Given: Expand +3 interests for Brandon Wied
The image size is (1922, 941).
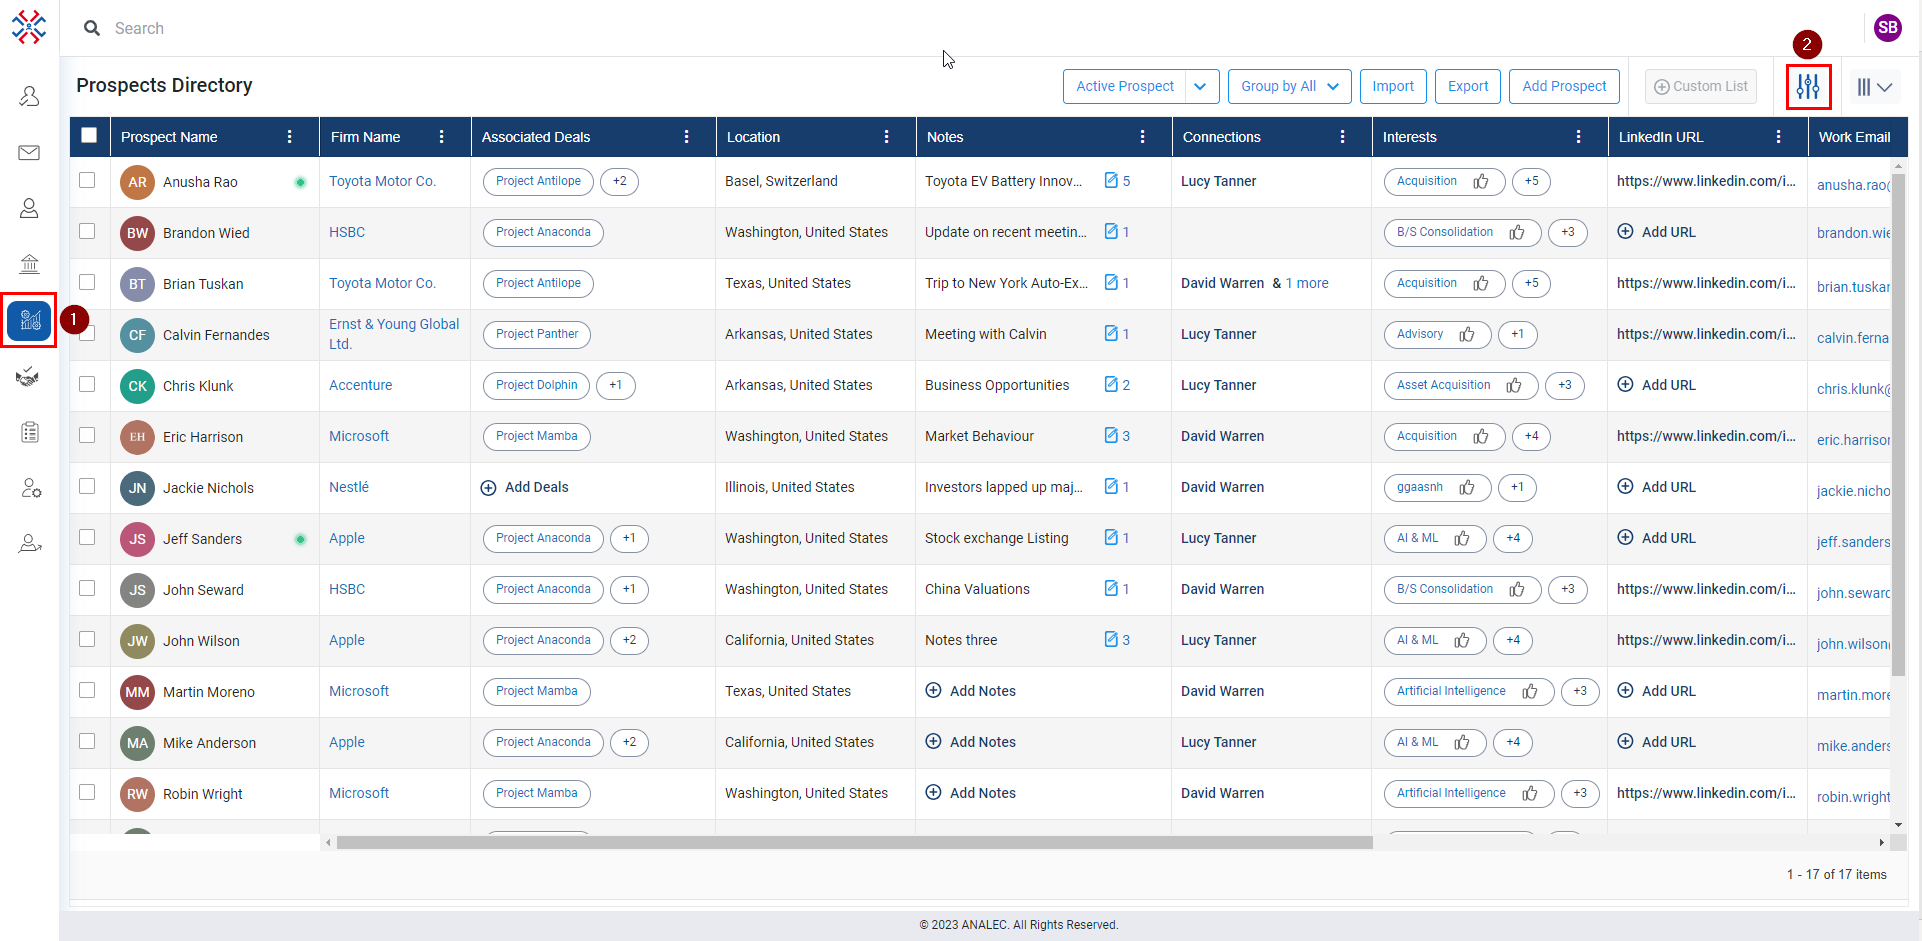Looking at the screenshot, I should pos(1568,233).
